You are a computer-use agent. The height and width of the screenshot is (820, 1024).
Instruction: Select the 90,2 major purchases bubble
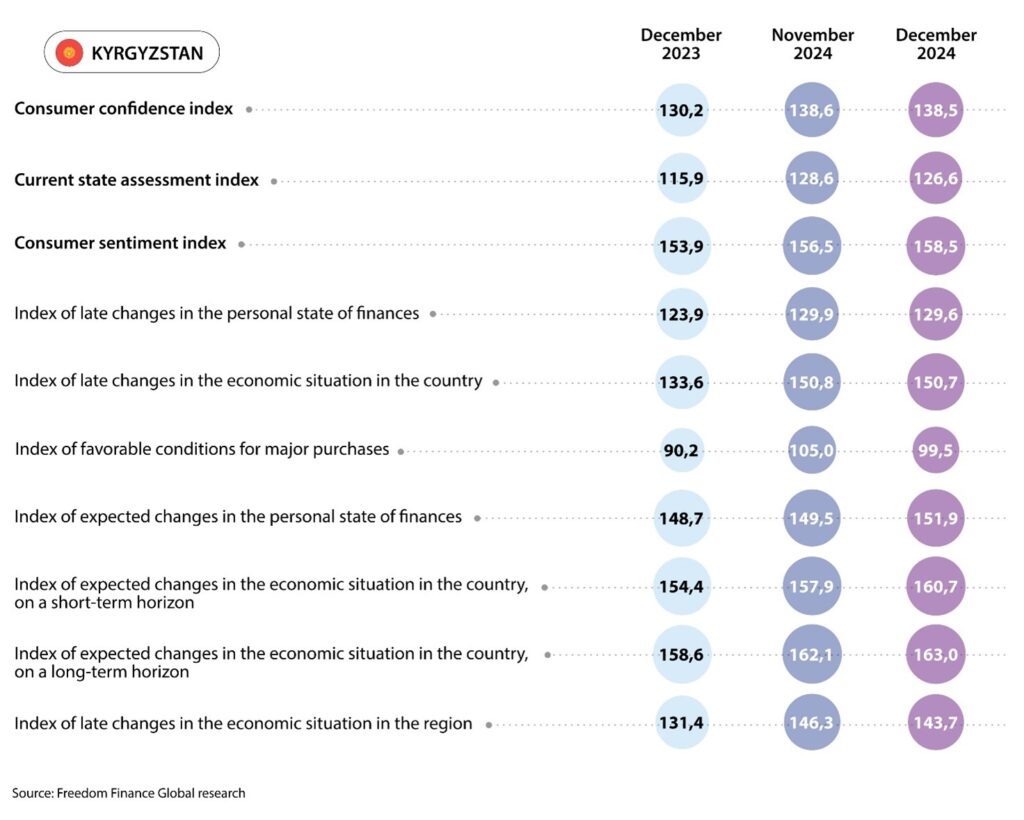[681, 450]
